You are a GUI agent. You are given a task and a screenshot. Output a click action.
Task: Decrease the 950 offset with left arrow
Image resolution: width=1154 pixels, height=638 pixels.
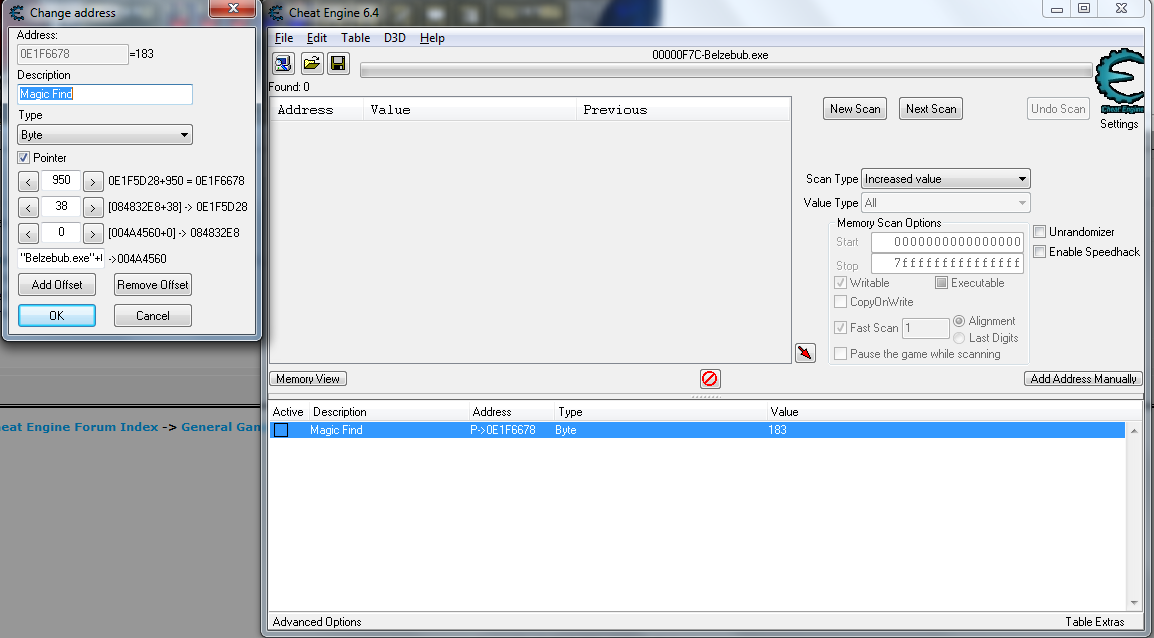[28, 181]
